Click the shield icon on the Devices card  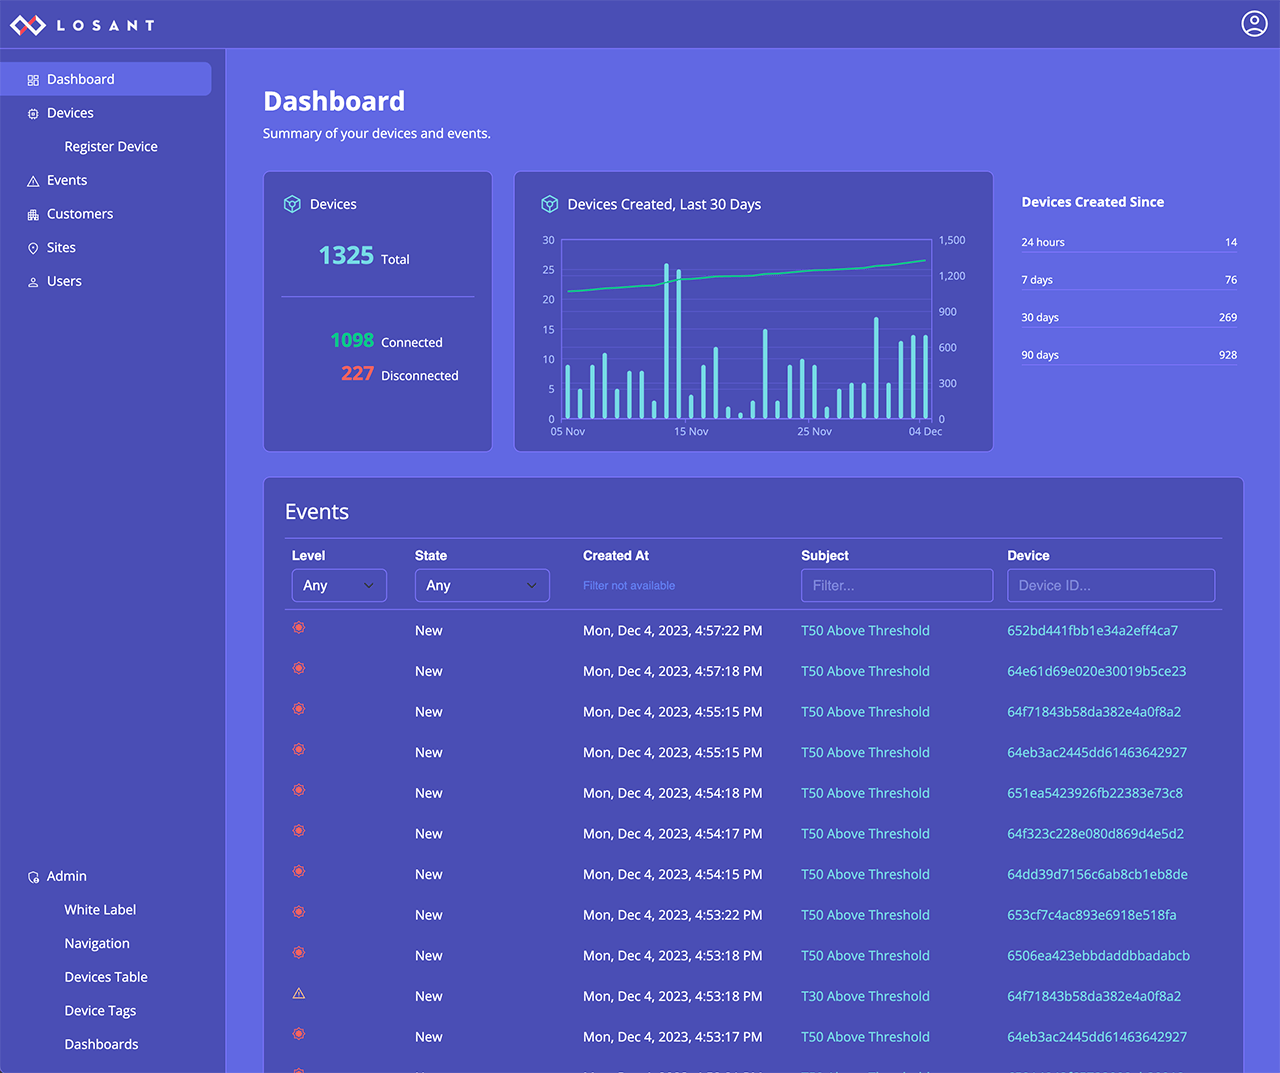click(291, 203)
